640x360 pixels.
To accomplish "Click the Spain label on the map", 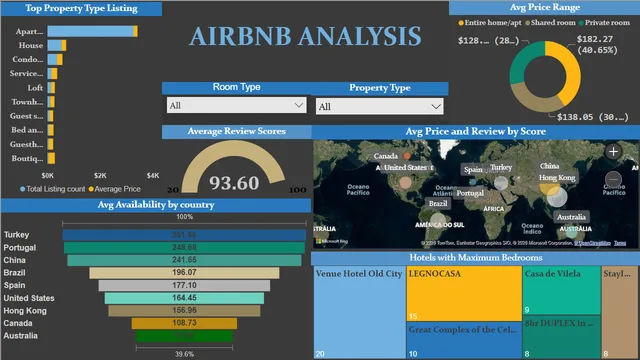I will tap(473, 169).
